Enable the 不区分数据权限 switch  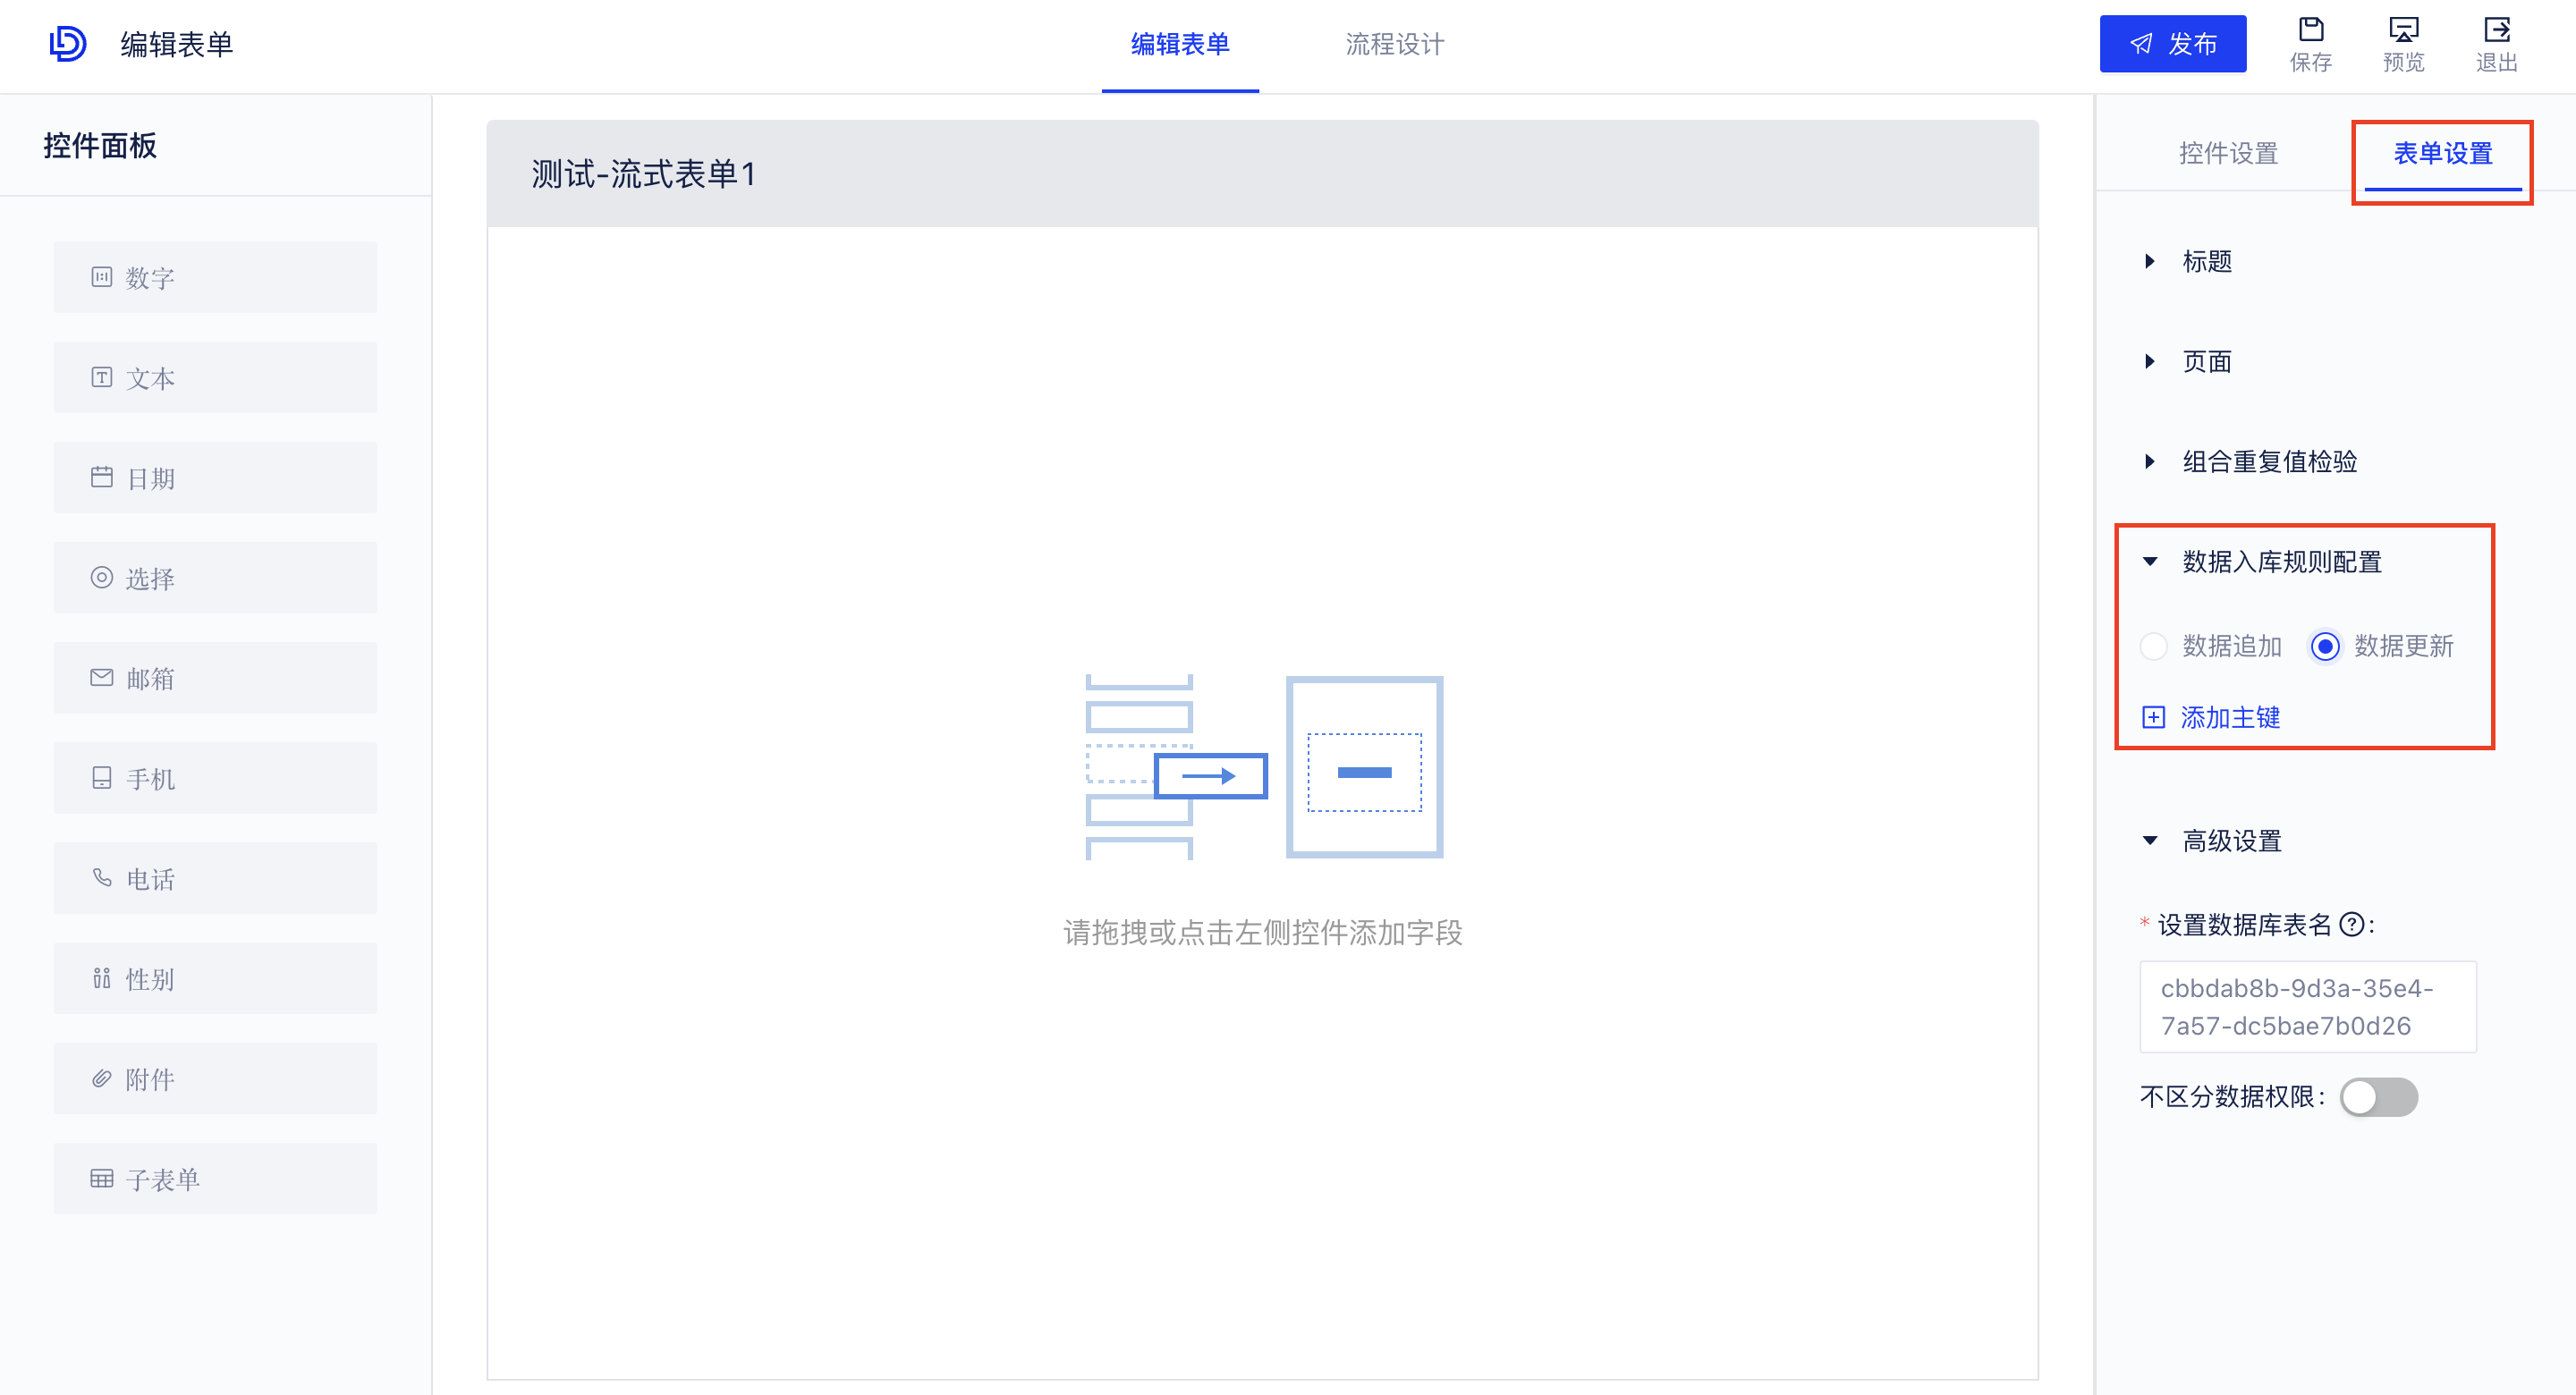(2378, 1097)
